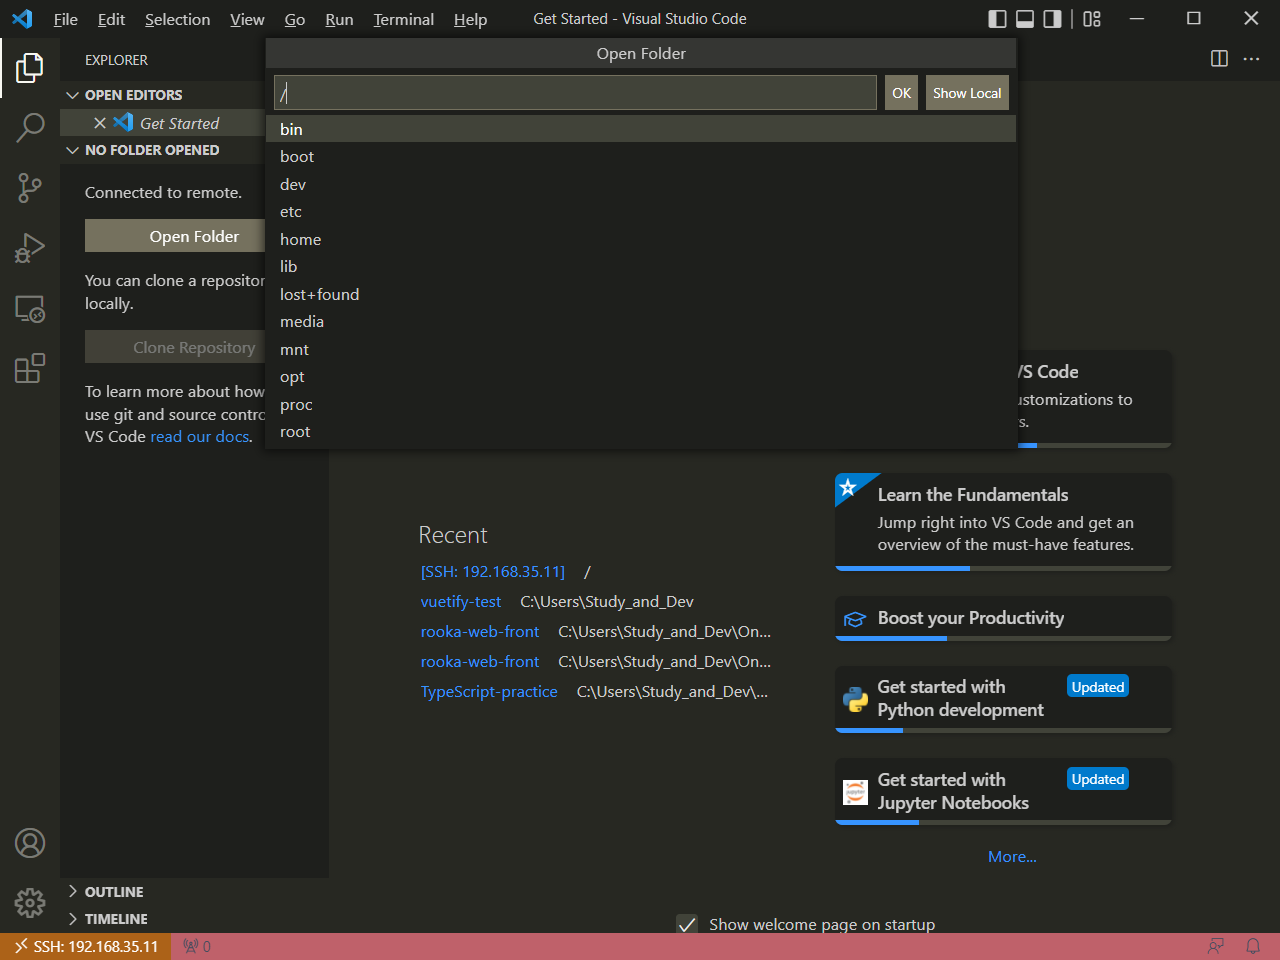The width and height of the screenshot is (1280, 960).
Task: Open the Run and Debug view icon
Action: (30, 247)
